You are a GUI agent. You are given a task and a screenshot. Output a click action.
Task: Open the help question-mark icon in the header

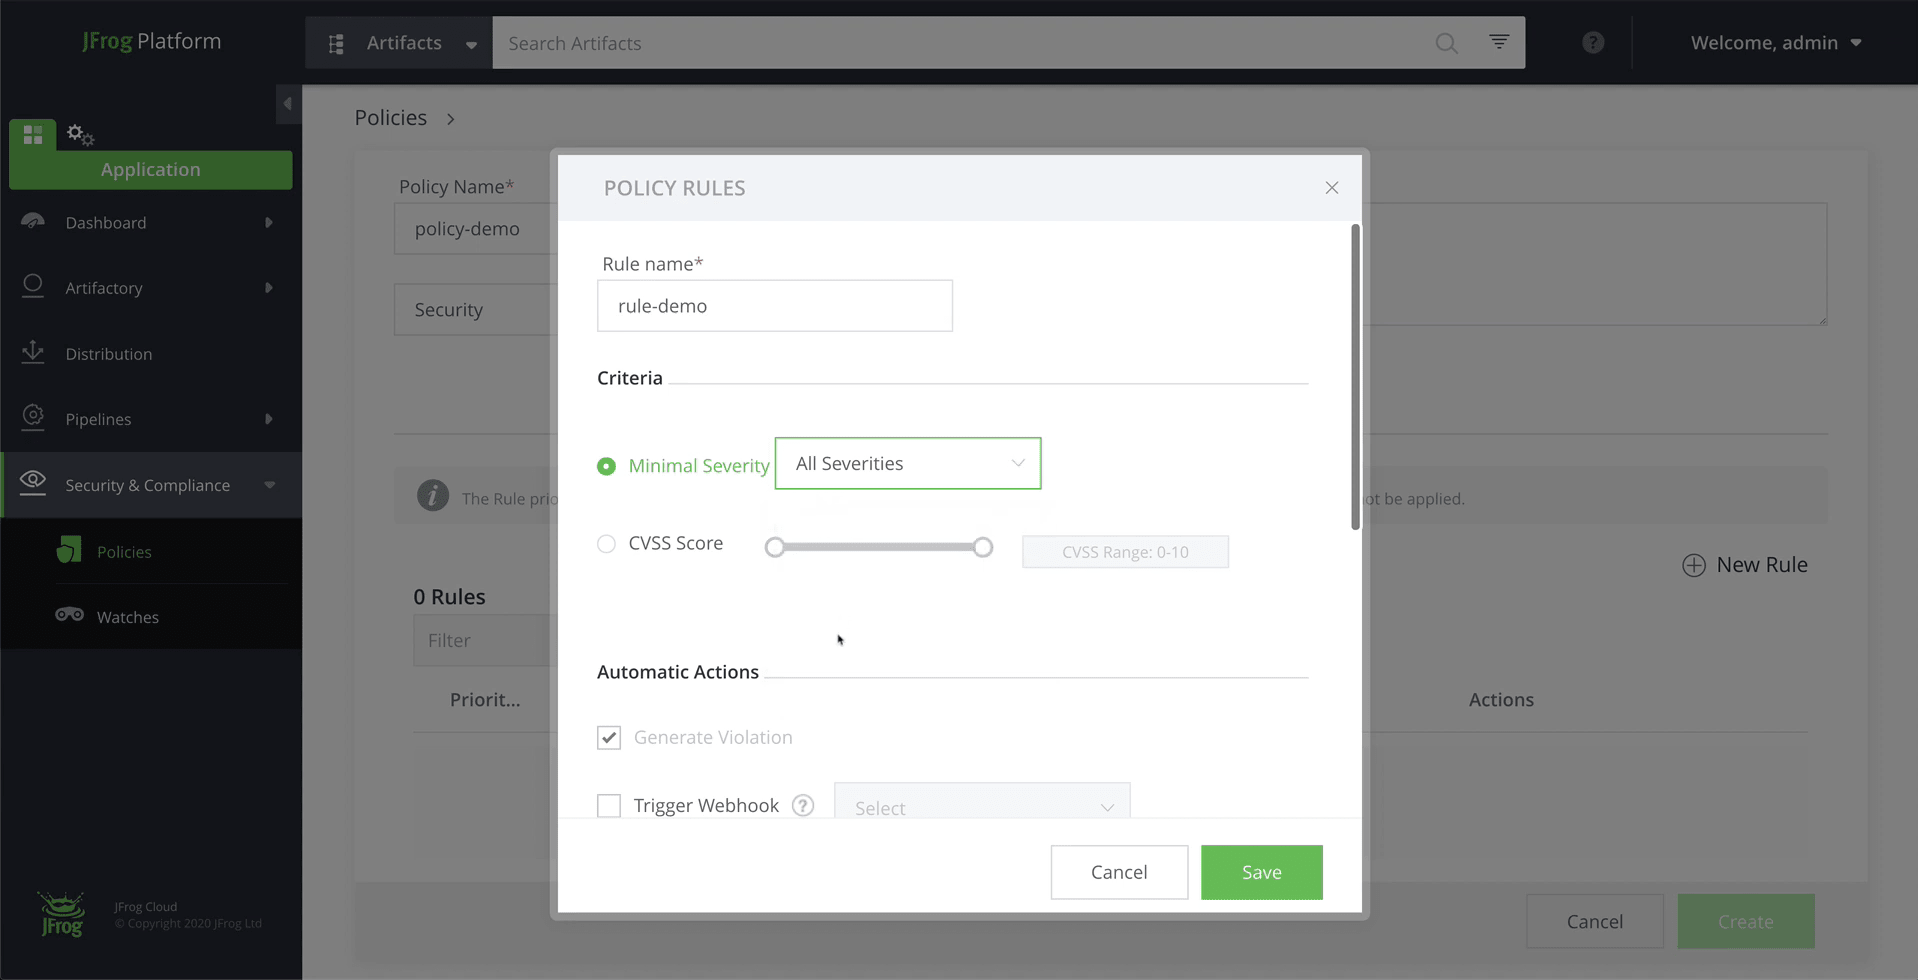point(1591,42)
